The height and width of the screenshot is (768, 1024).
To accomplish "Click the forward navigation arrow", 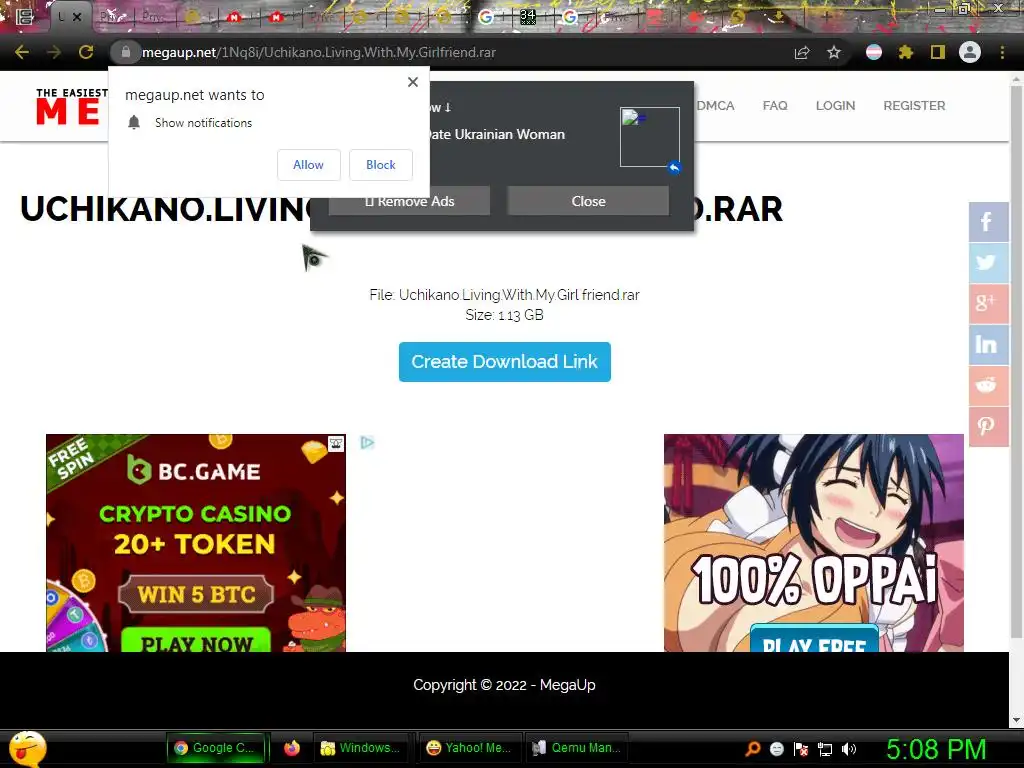I will pos(54,52).
